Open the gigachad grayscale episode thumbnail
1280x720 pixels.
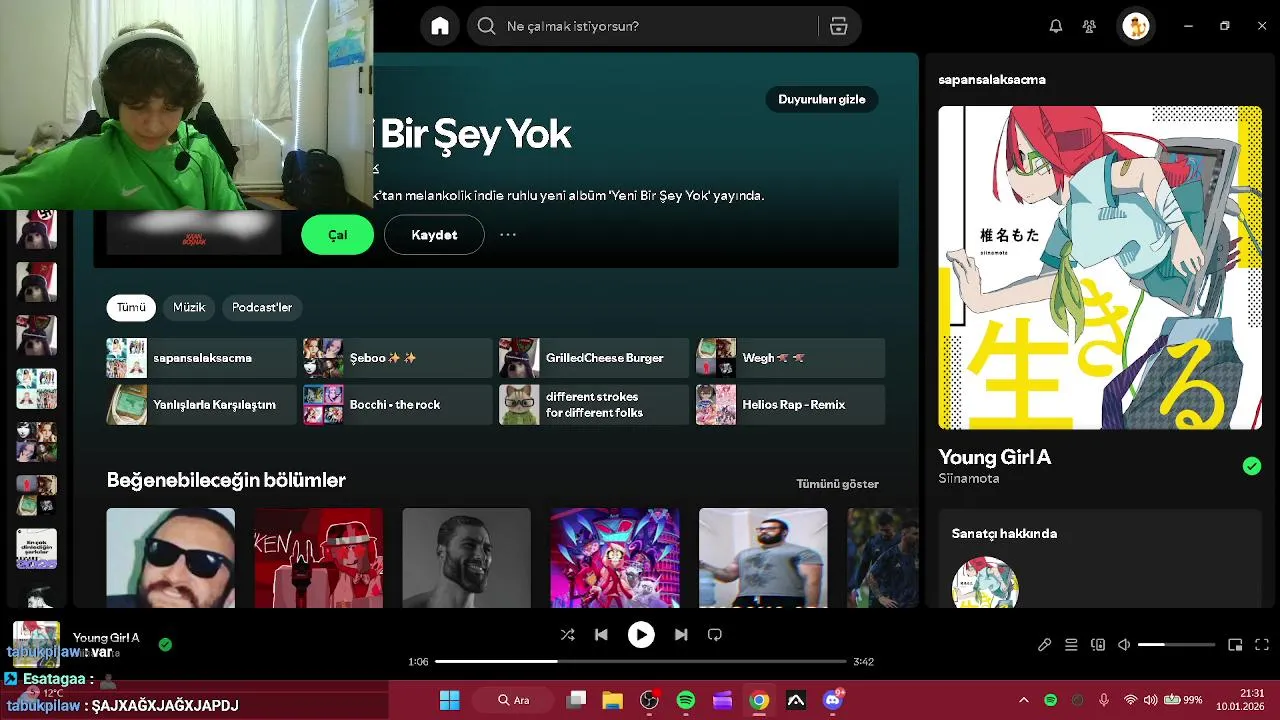(466, 558)
